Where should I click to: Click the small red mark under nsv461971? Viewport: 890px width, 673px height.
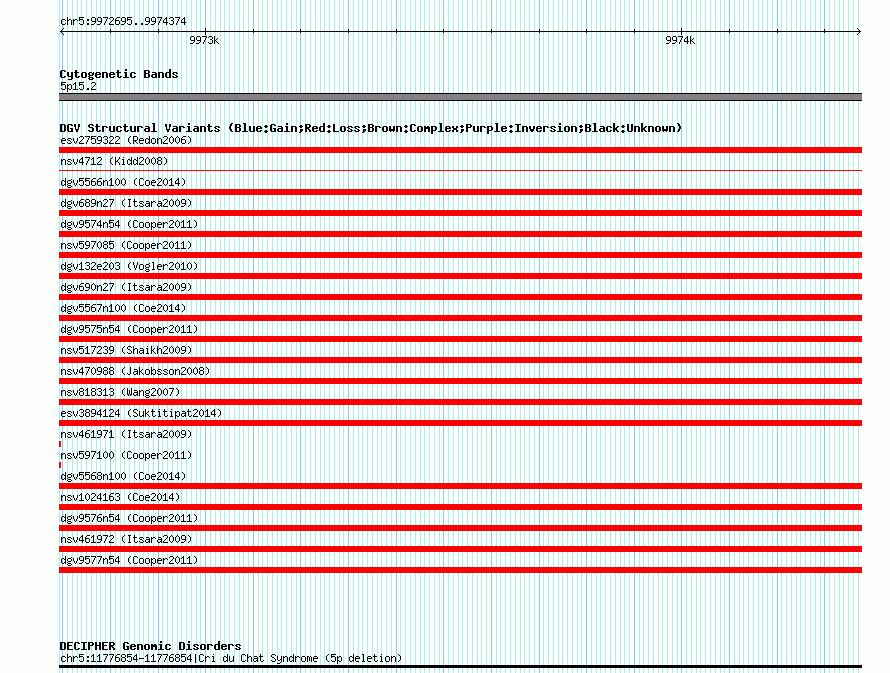coord(60,444)
